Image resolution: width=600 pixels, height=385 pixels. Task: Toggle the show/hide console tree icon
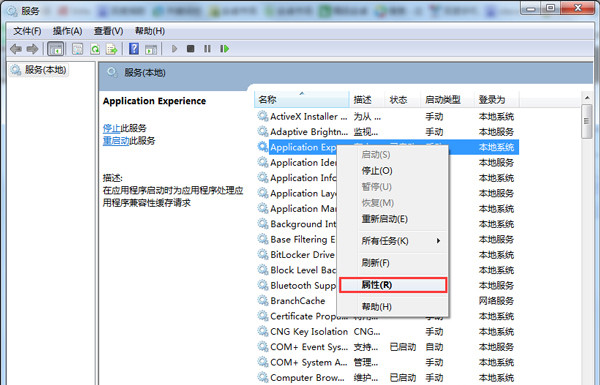click(x=55, y=49)
